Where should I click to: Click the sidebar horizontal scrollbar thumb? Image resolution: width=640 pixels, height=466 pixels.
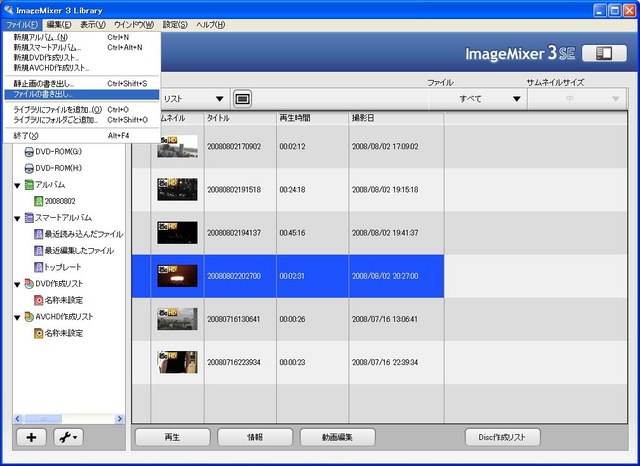click(42, 419)
